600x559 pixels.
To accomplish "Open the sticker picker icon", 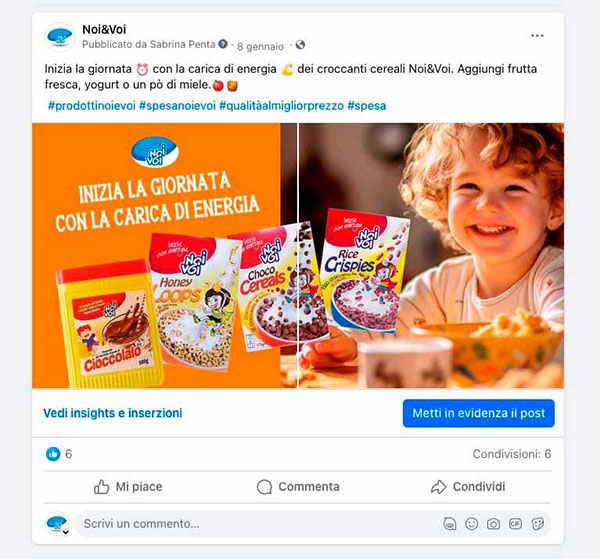I will coord(538,523).
